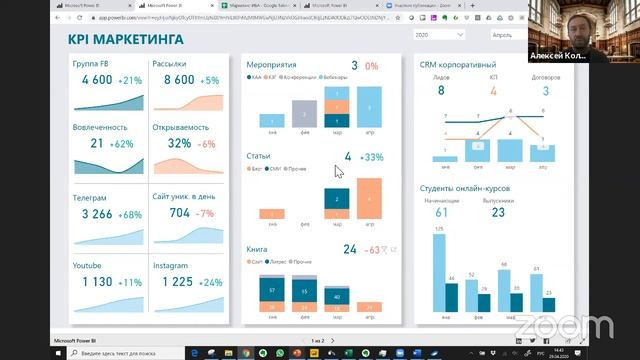This screenshot has height=360, width=640.
Task: Switch to first Microsoft Power BI tab
Action: pos(93,6)
